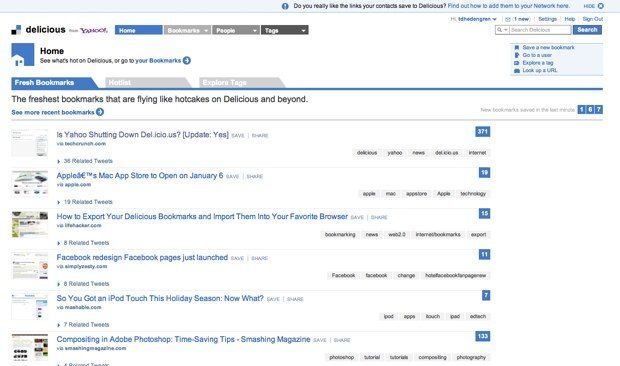Viewport: 620px width, 366px height.
Task: Click SAVE next to the Yahoo shutdown bookmark
Action: tap(238, 136)
